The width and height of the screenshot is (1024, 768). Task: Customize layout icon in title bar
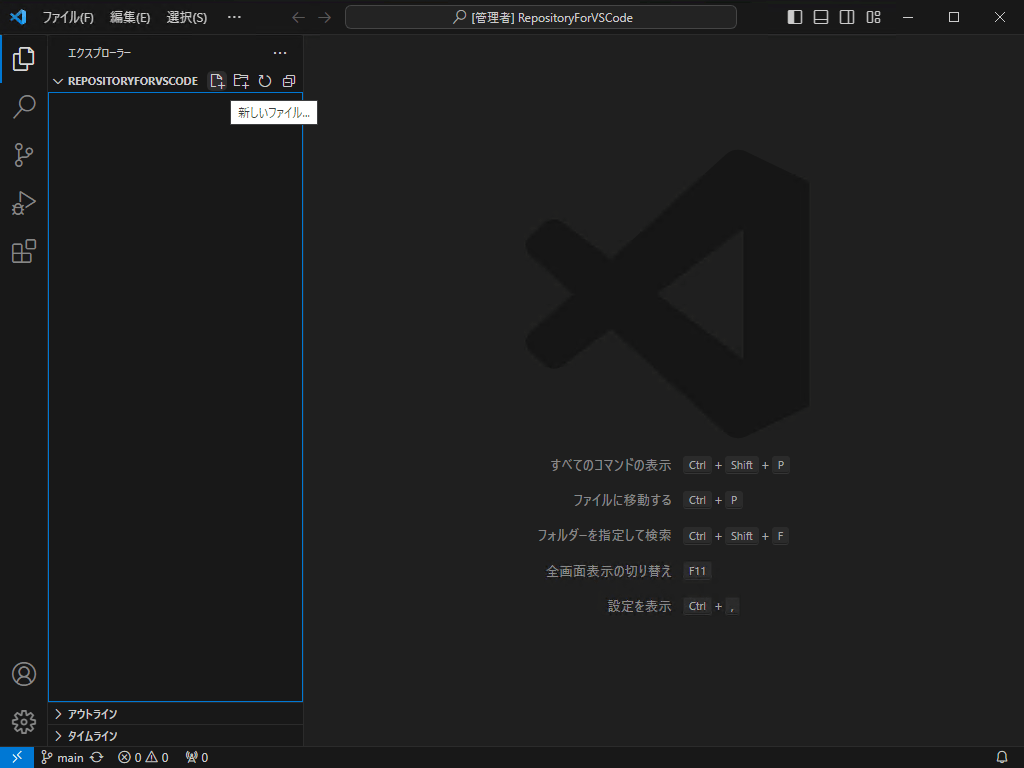pyautogui.click(x=873, y=17)
